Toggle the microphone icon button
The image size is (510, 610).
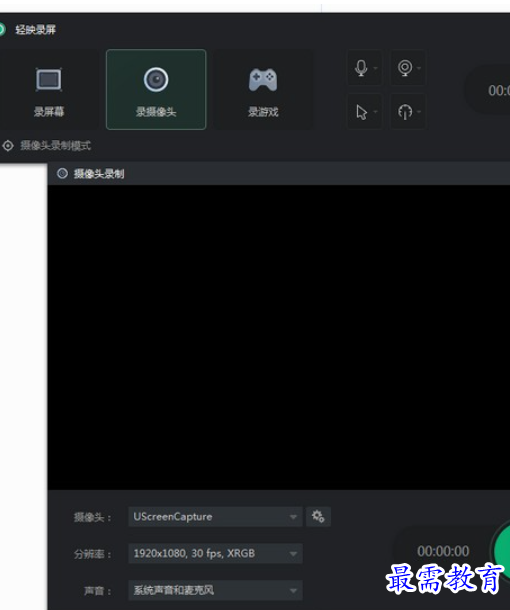(361, 68)
